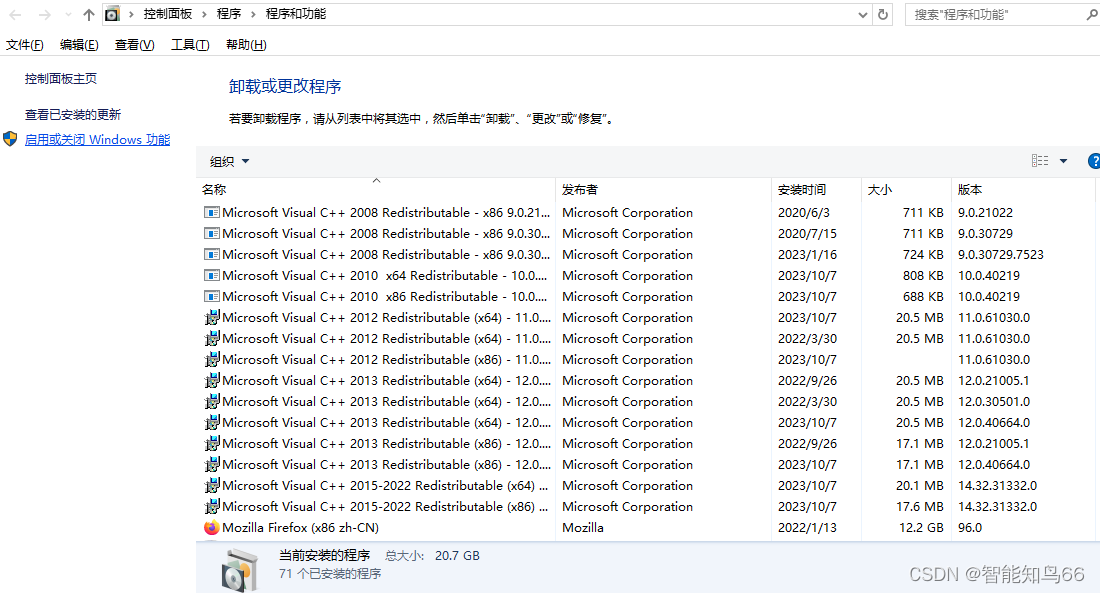Image resolution: width=1100 pixels, height=593 pixels.
Task: Go up one level with Up arrow
Action: 88,15
